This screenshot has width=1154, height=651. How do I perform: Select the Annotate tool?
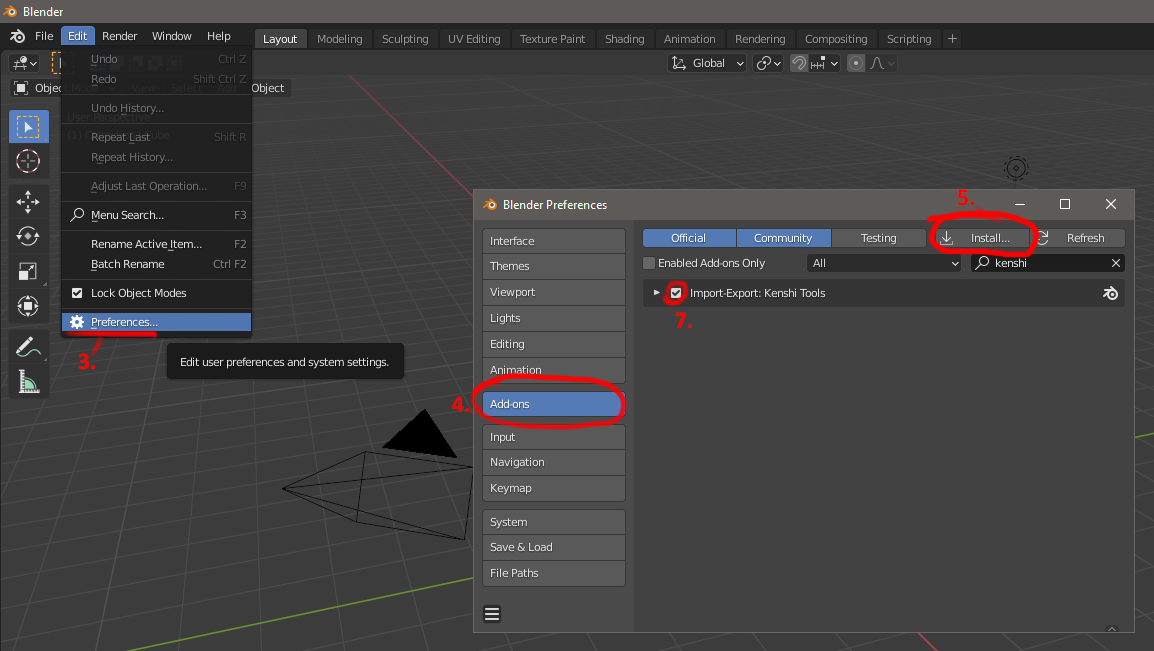click(28, 346)
